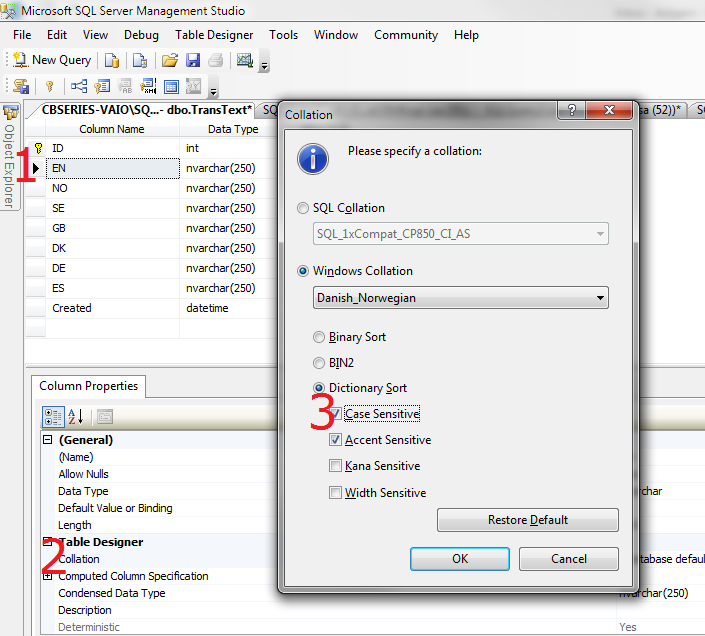705x636 pixels.
Task: Open the View menu
Action: click(x=95, y=35)
